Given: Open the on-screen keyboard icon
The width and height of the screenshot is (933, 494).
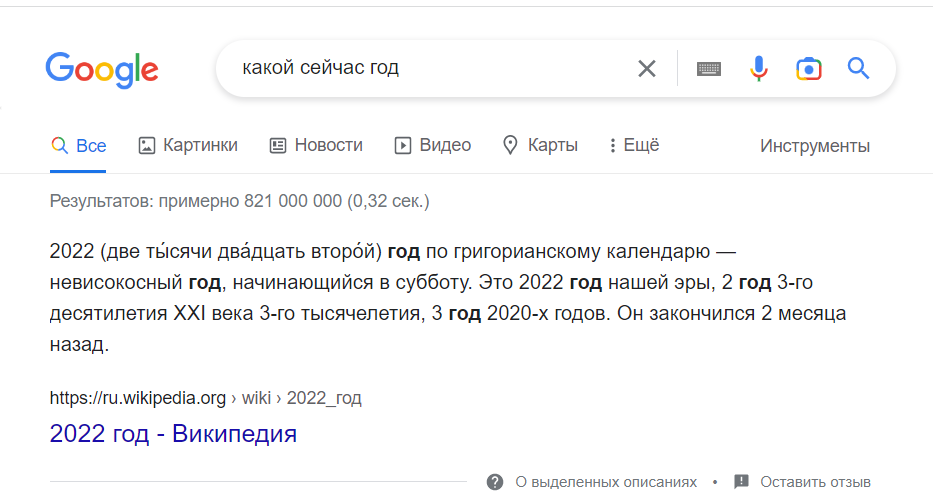Looking at the screenshot, I should tap(709, 69).
